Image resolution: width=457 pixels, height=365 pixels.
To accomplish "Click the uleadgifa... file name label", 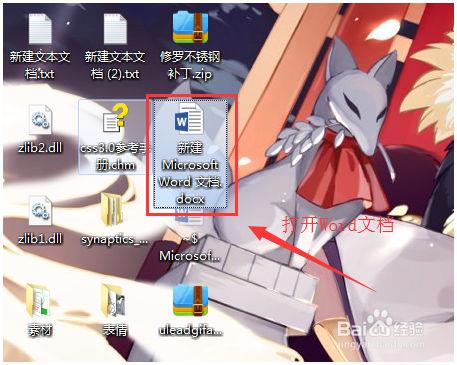I will tap(190, 330).
